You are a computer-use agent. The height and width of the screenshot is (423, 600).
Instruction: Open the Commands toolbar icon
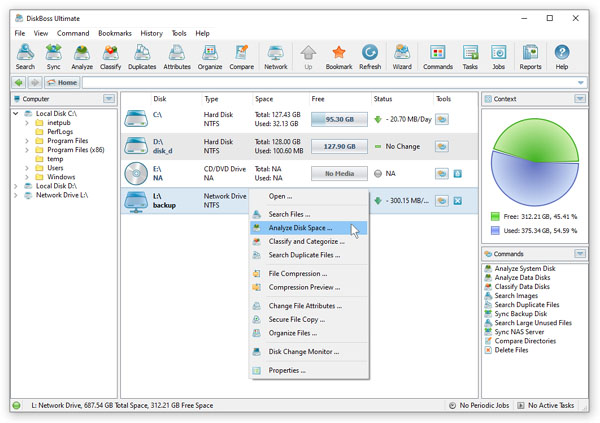[438, 57]
